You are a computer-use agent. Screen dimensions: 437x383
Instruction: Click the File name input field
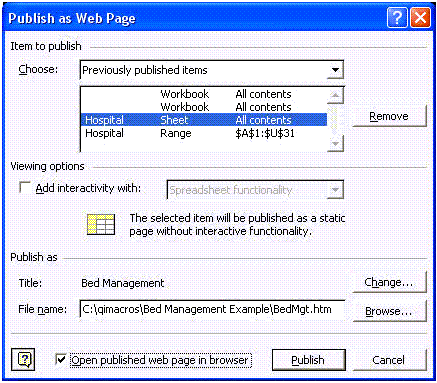click(x=212, y=309)
